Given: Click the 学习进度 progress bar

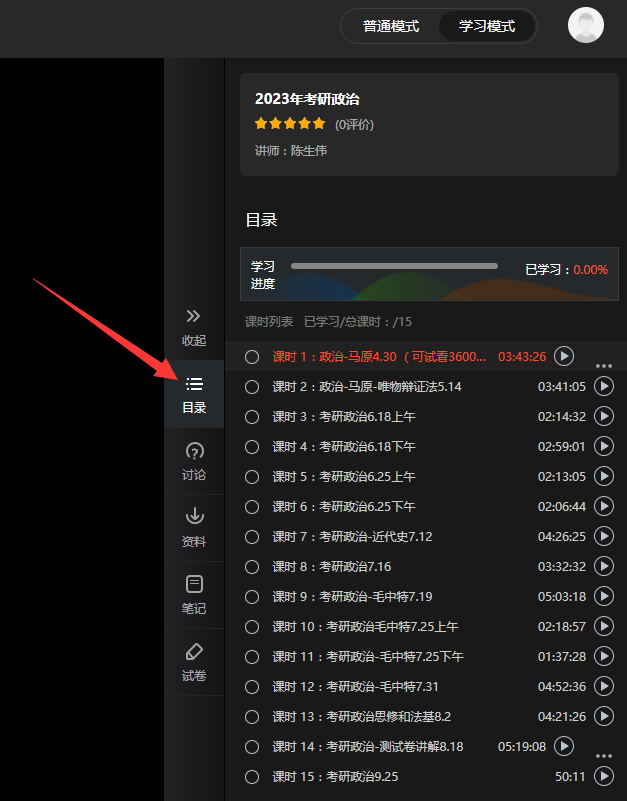Looking at the screenshot, I should (394, 266).
